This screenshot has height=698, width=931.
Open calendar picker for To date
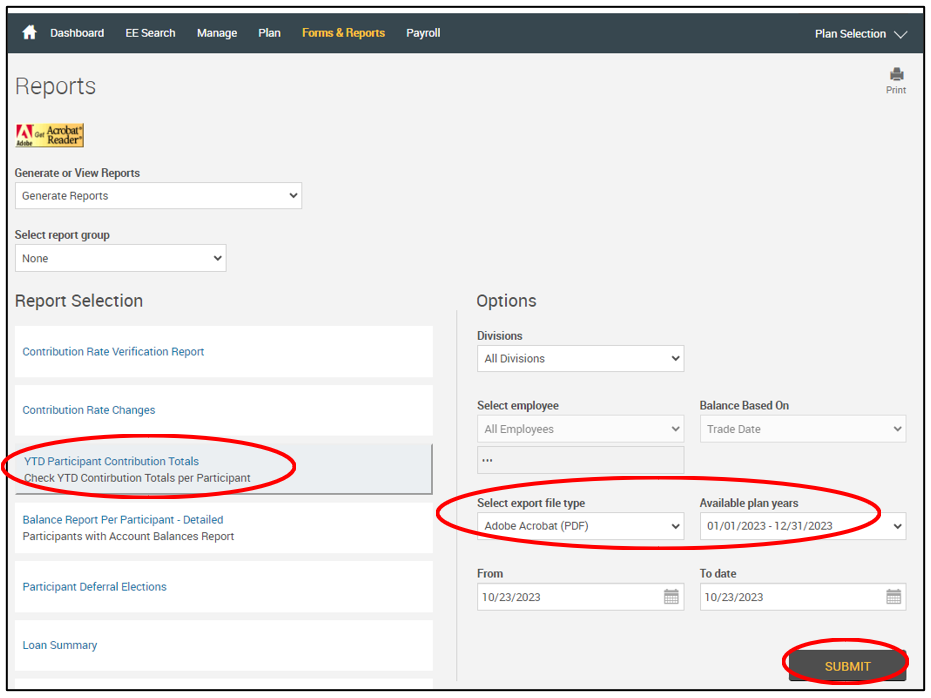pos(894,597)
